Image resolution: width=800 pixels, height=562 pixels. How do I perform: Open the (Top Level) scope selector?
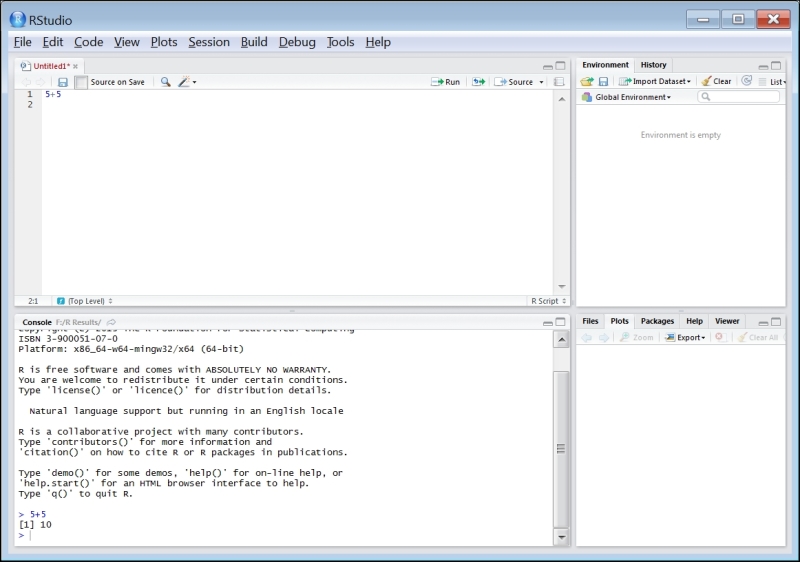point(85,301)
